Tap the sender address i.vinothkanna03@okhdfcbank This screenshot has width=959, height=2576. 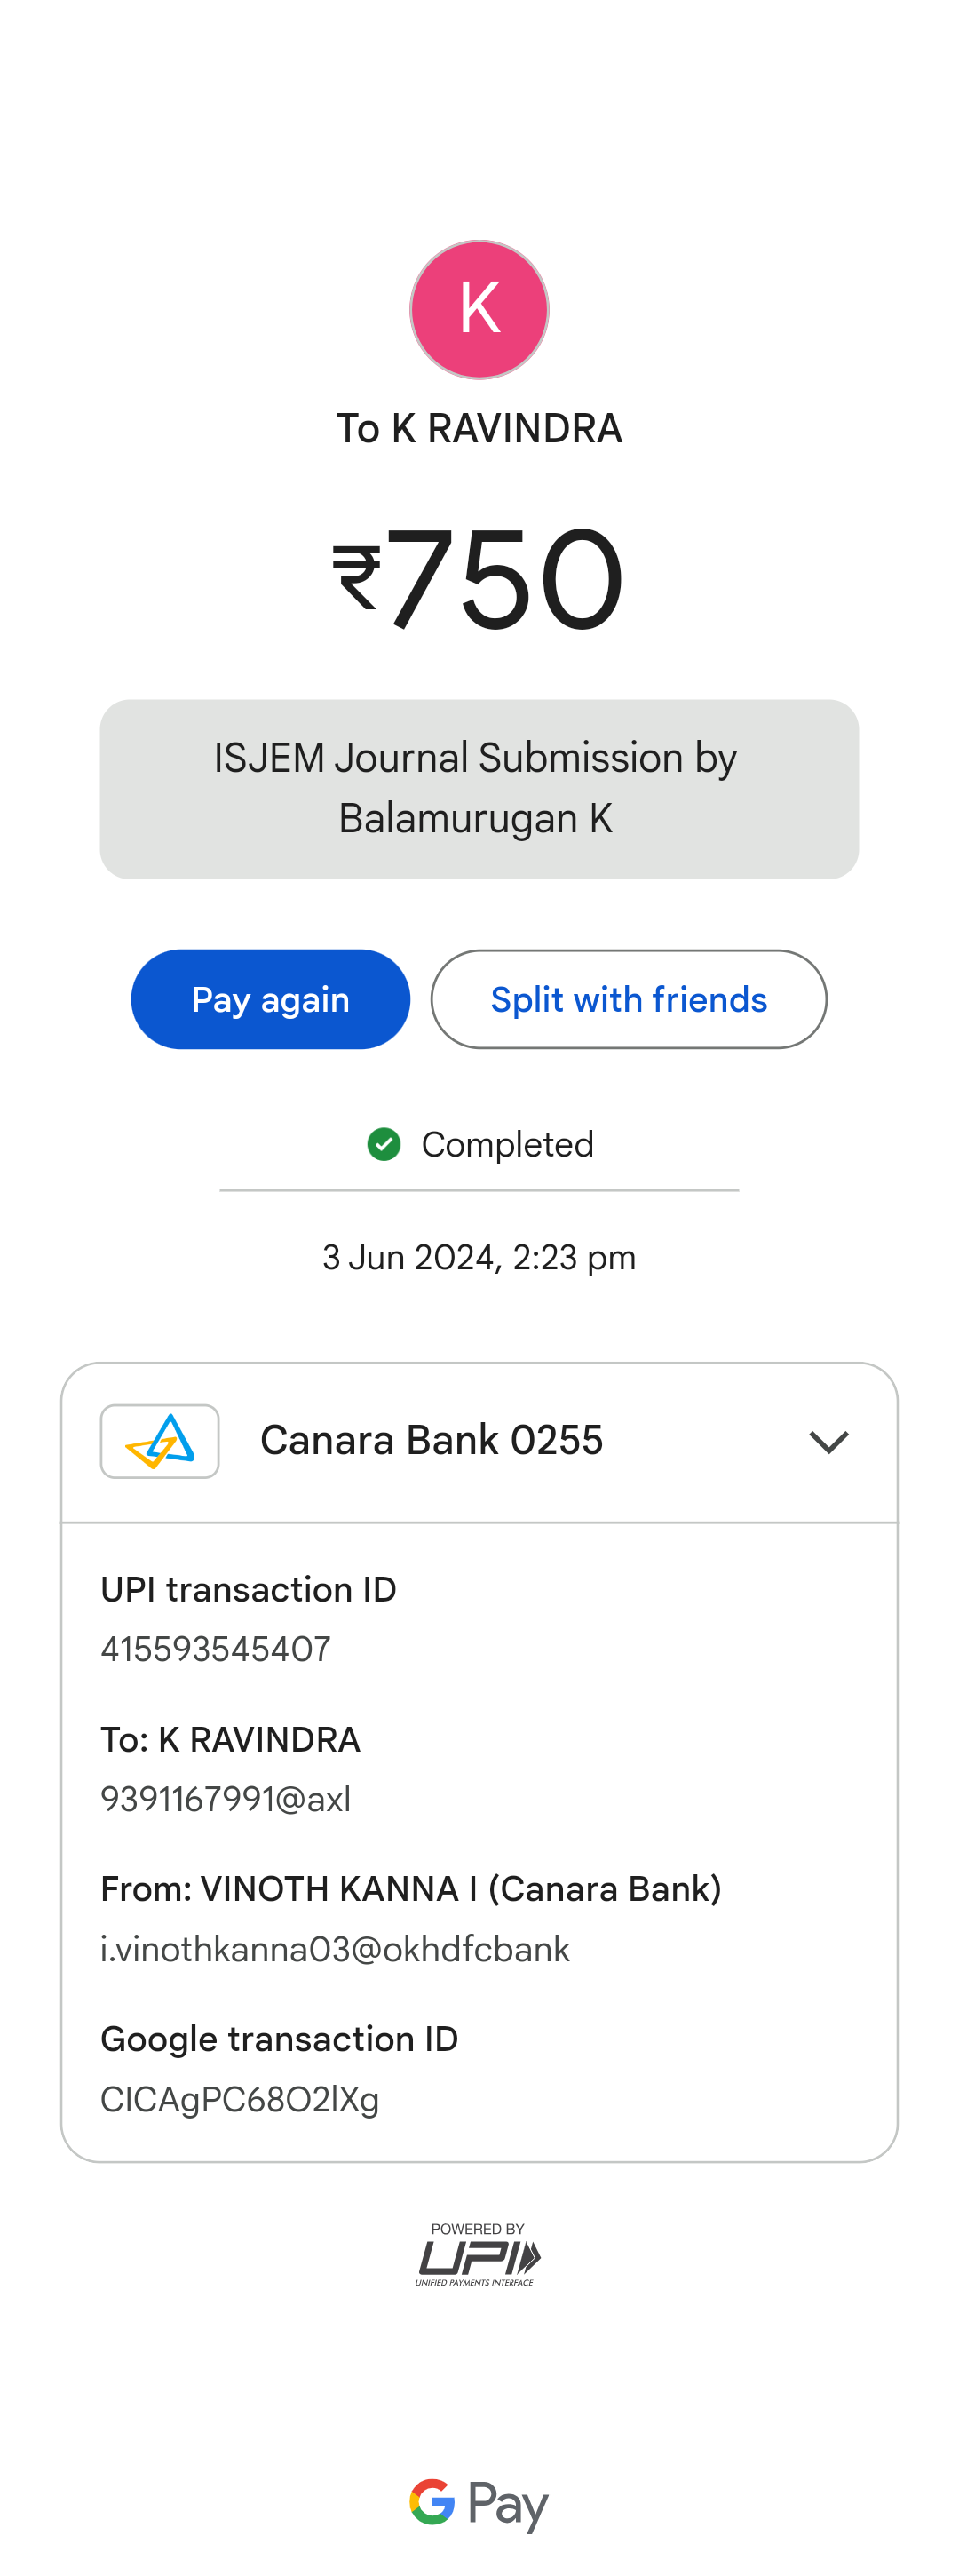(335, 1949)
